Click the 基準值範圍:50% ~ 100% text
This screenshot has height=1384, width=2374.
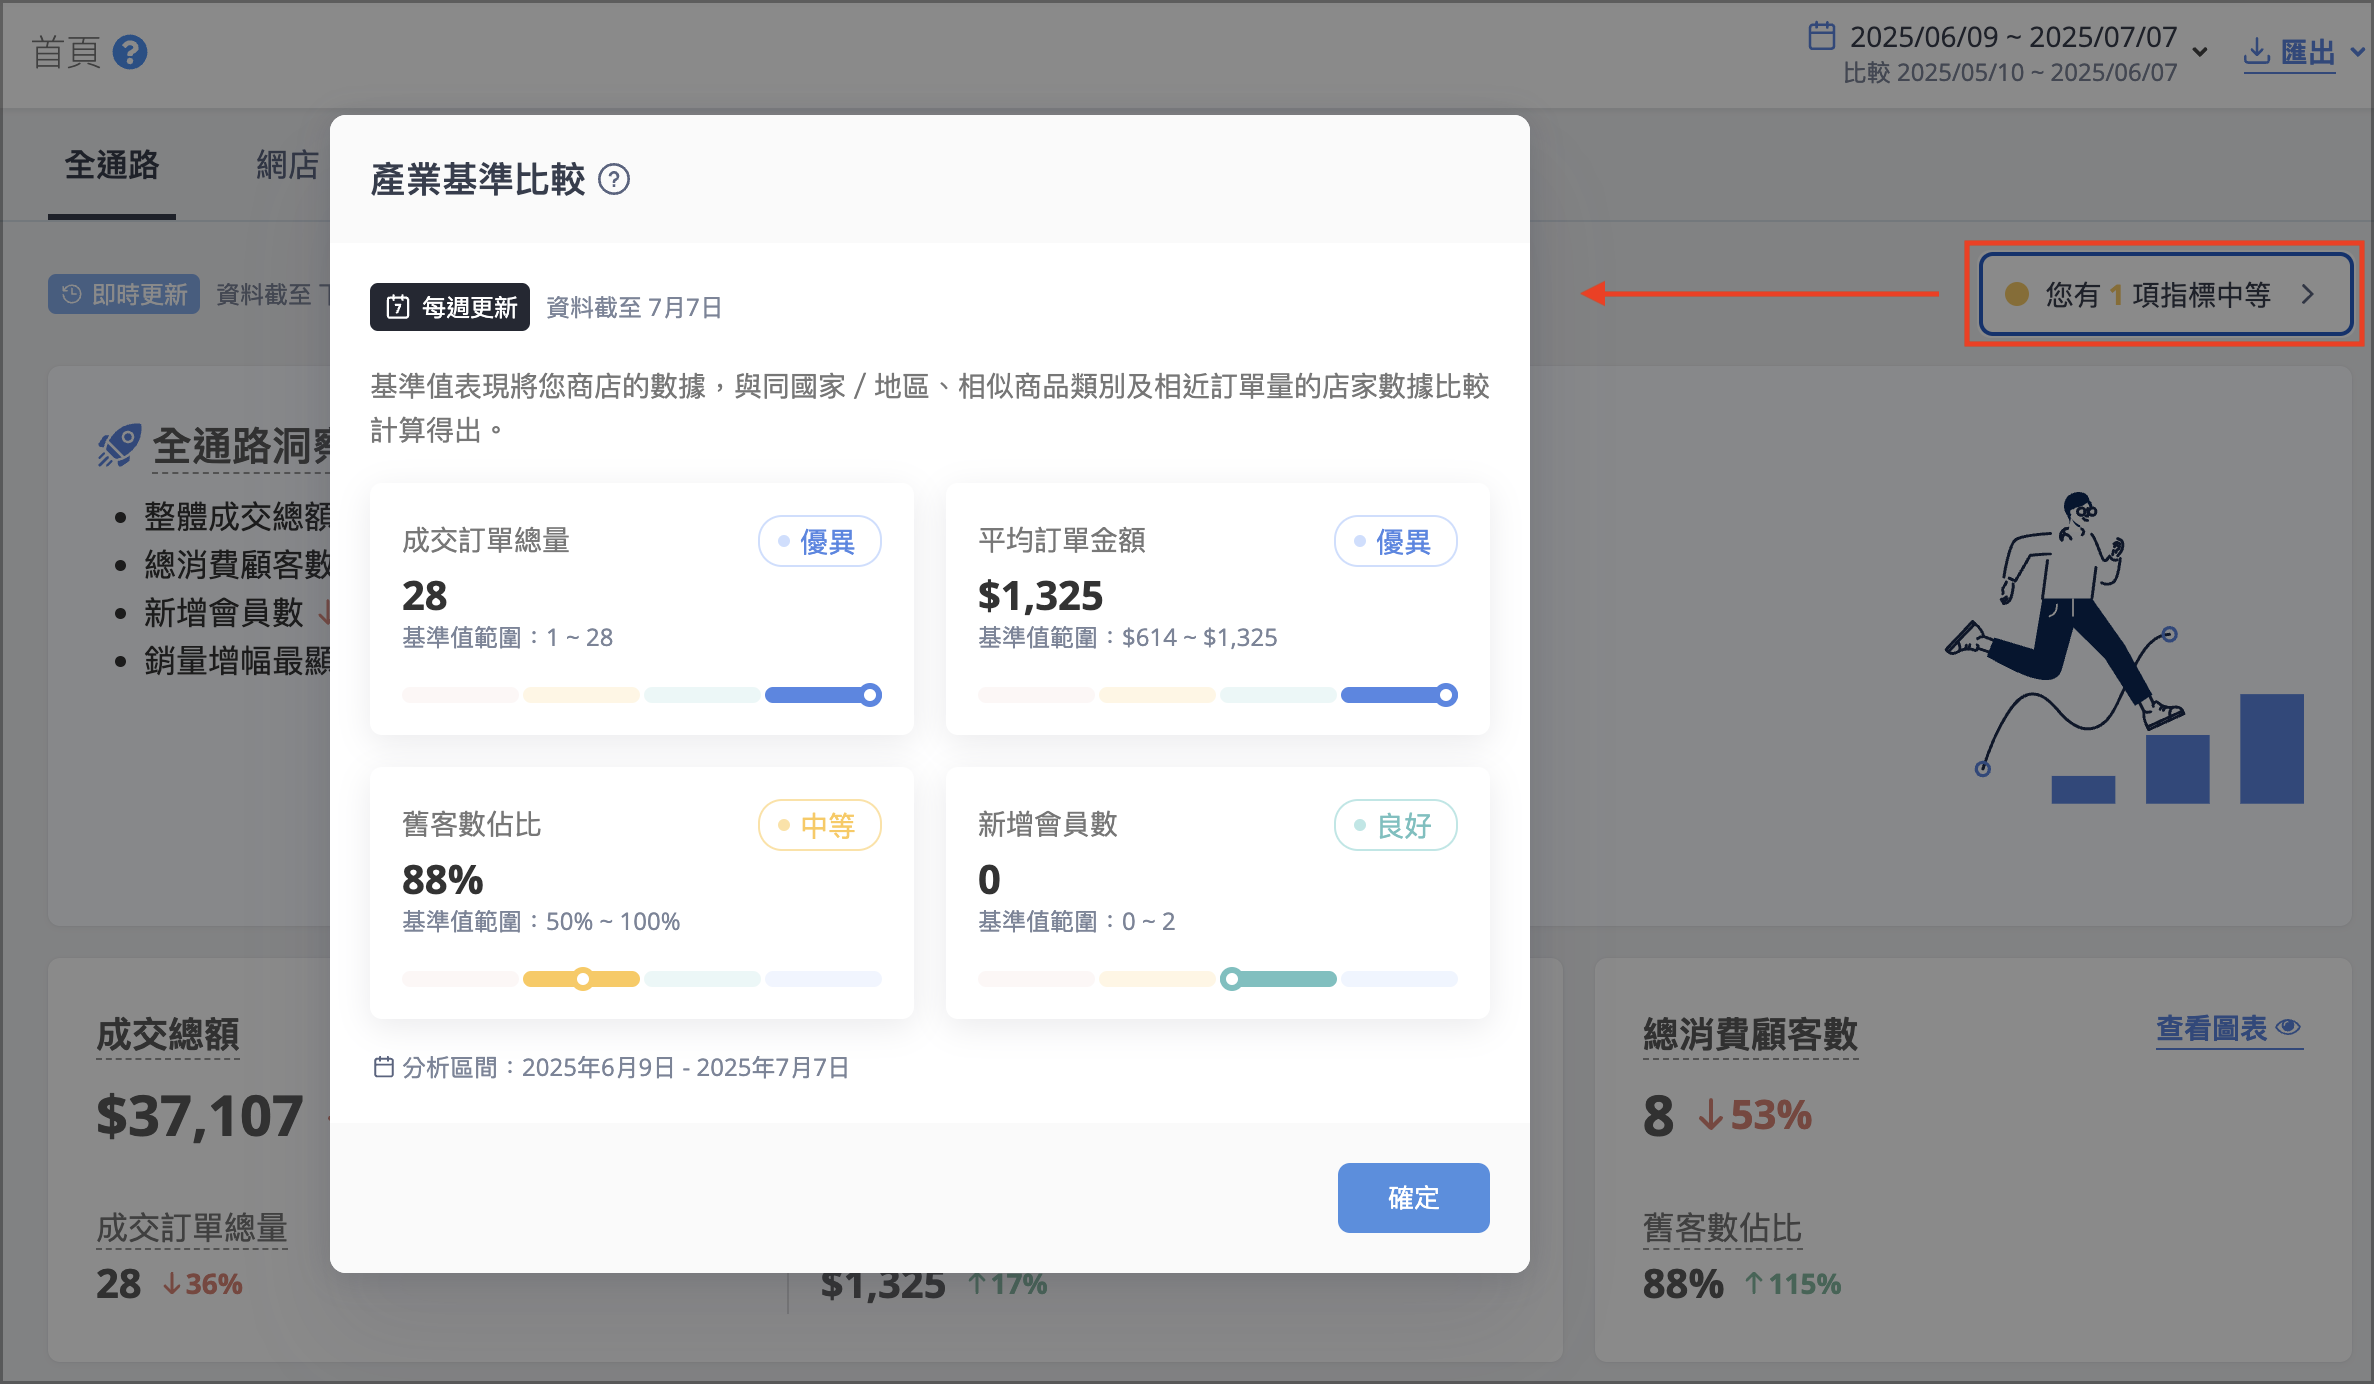pos(541,921)
